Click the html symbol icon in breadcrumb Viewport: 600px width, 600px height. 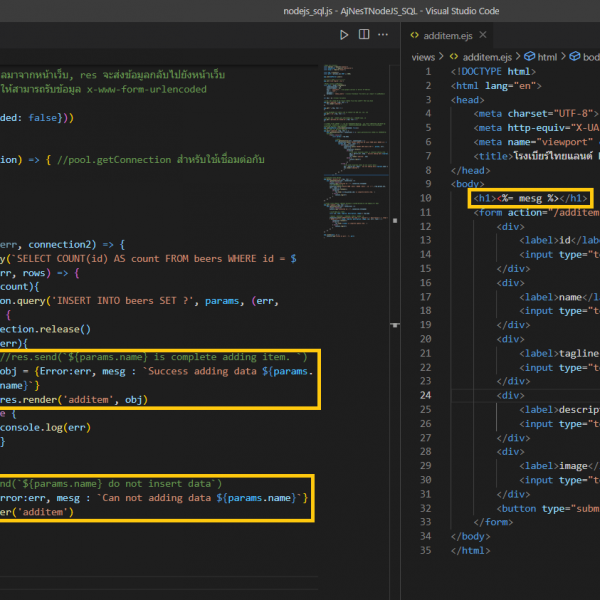(x=530, y=58)
